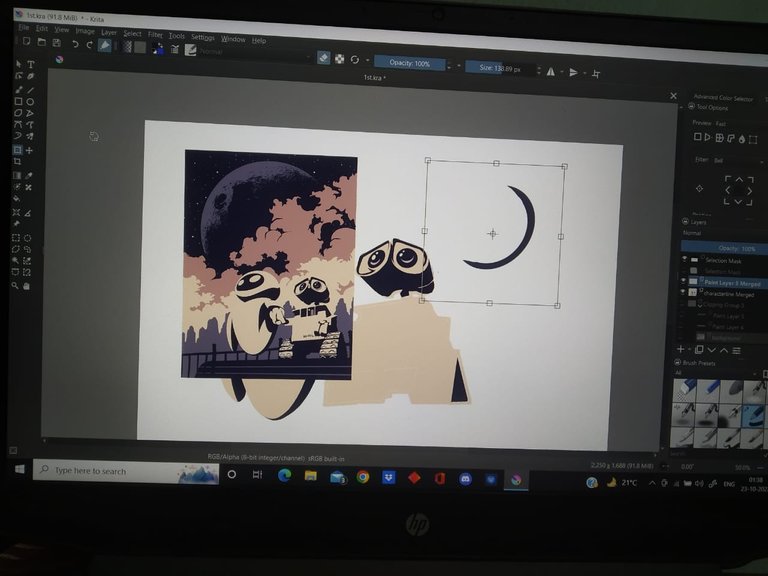Viewport: 768px width, 576px height.
Task: Toggle vertical mirror tool
Action: tap(574, 72)
